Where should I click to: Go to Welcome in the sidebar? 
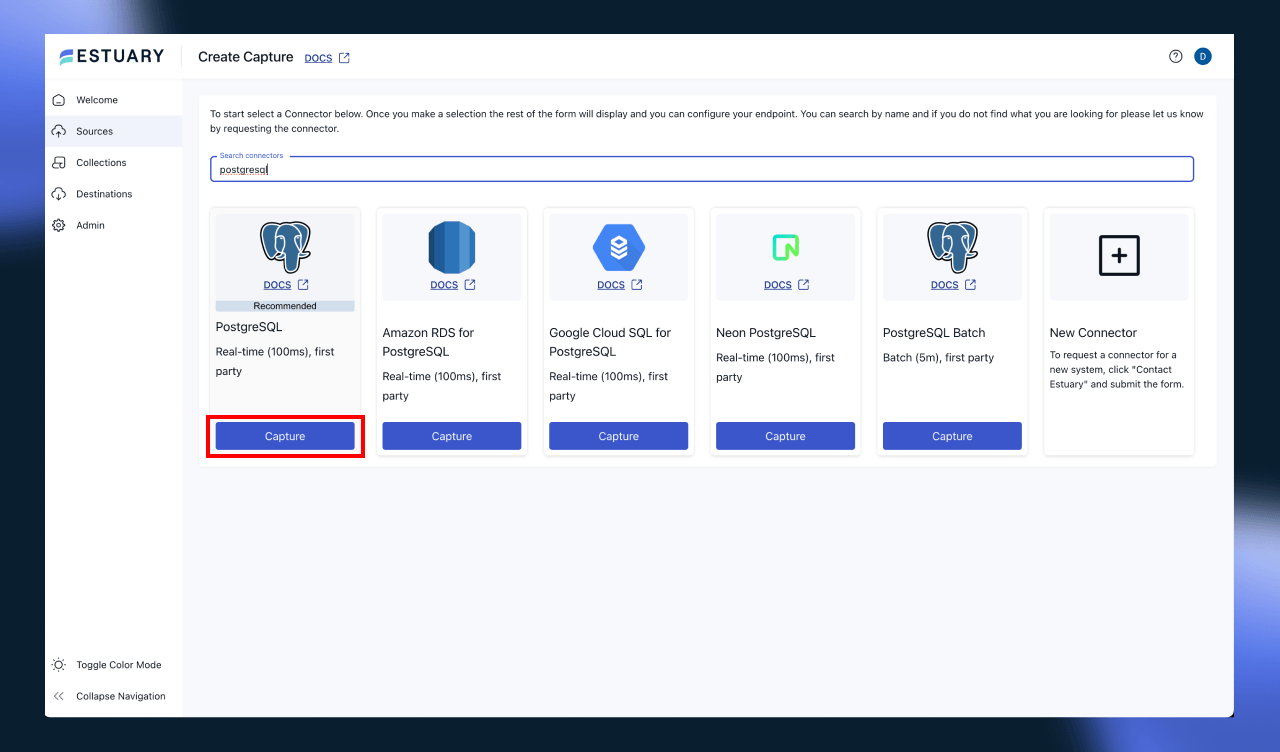[x=97, y=100]
